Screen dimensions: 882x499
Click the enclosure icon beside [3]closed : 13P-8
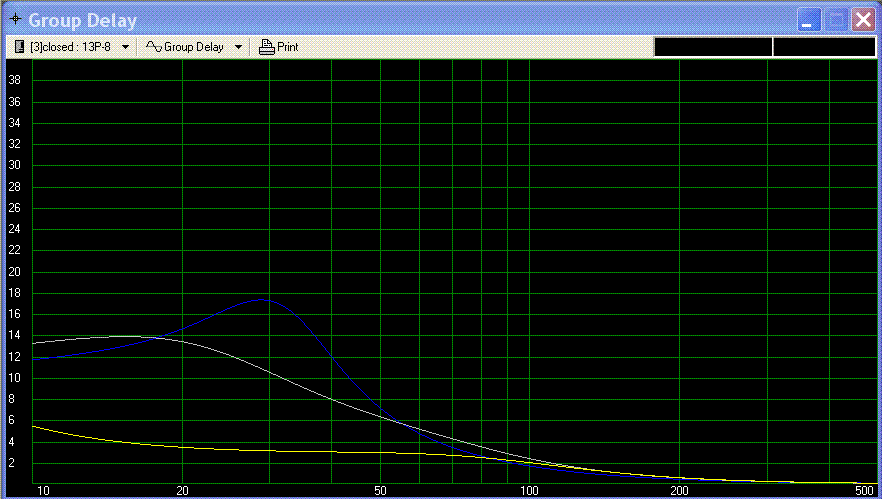pos(19,47)
